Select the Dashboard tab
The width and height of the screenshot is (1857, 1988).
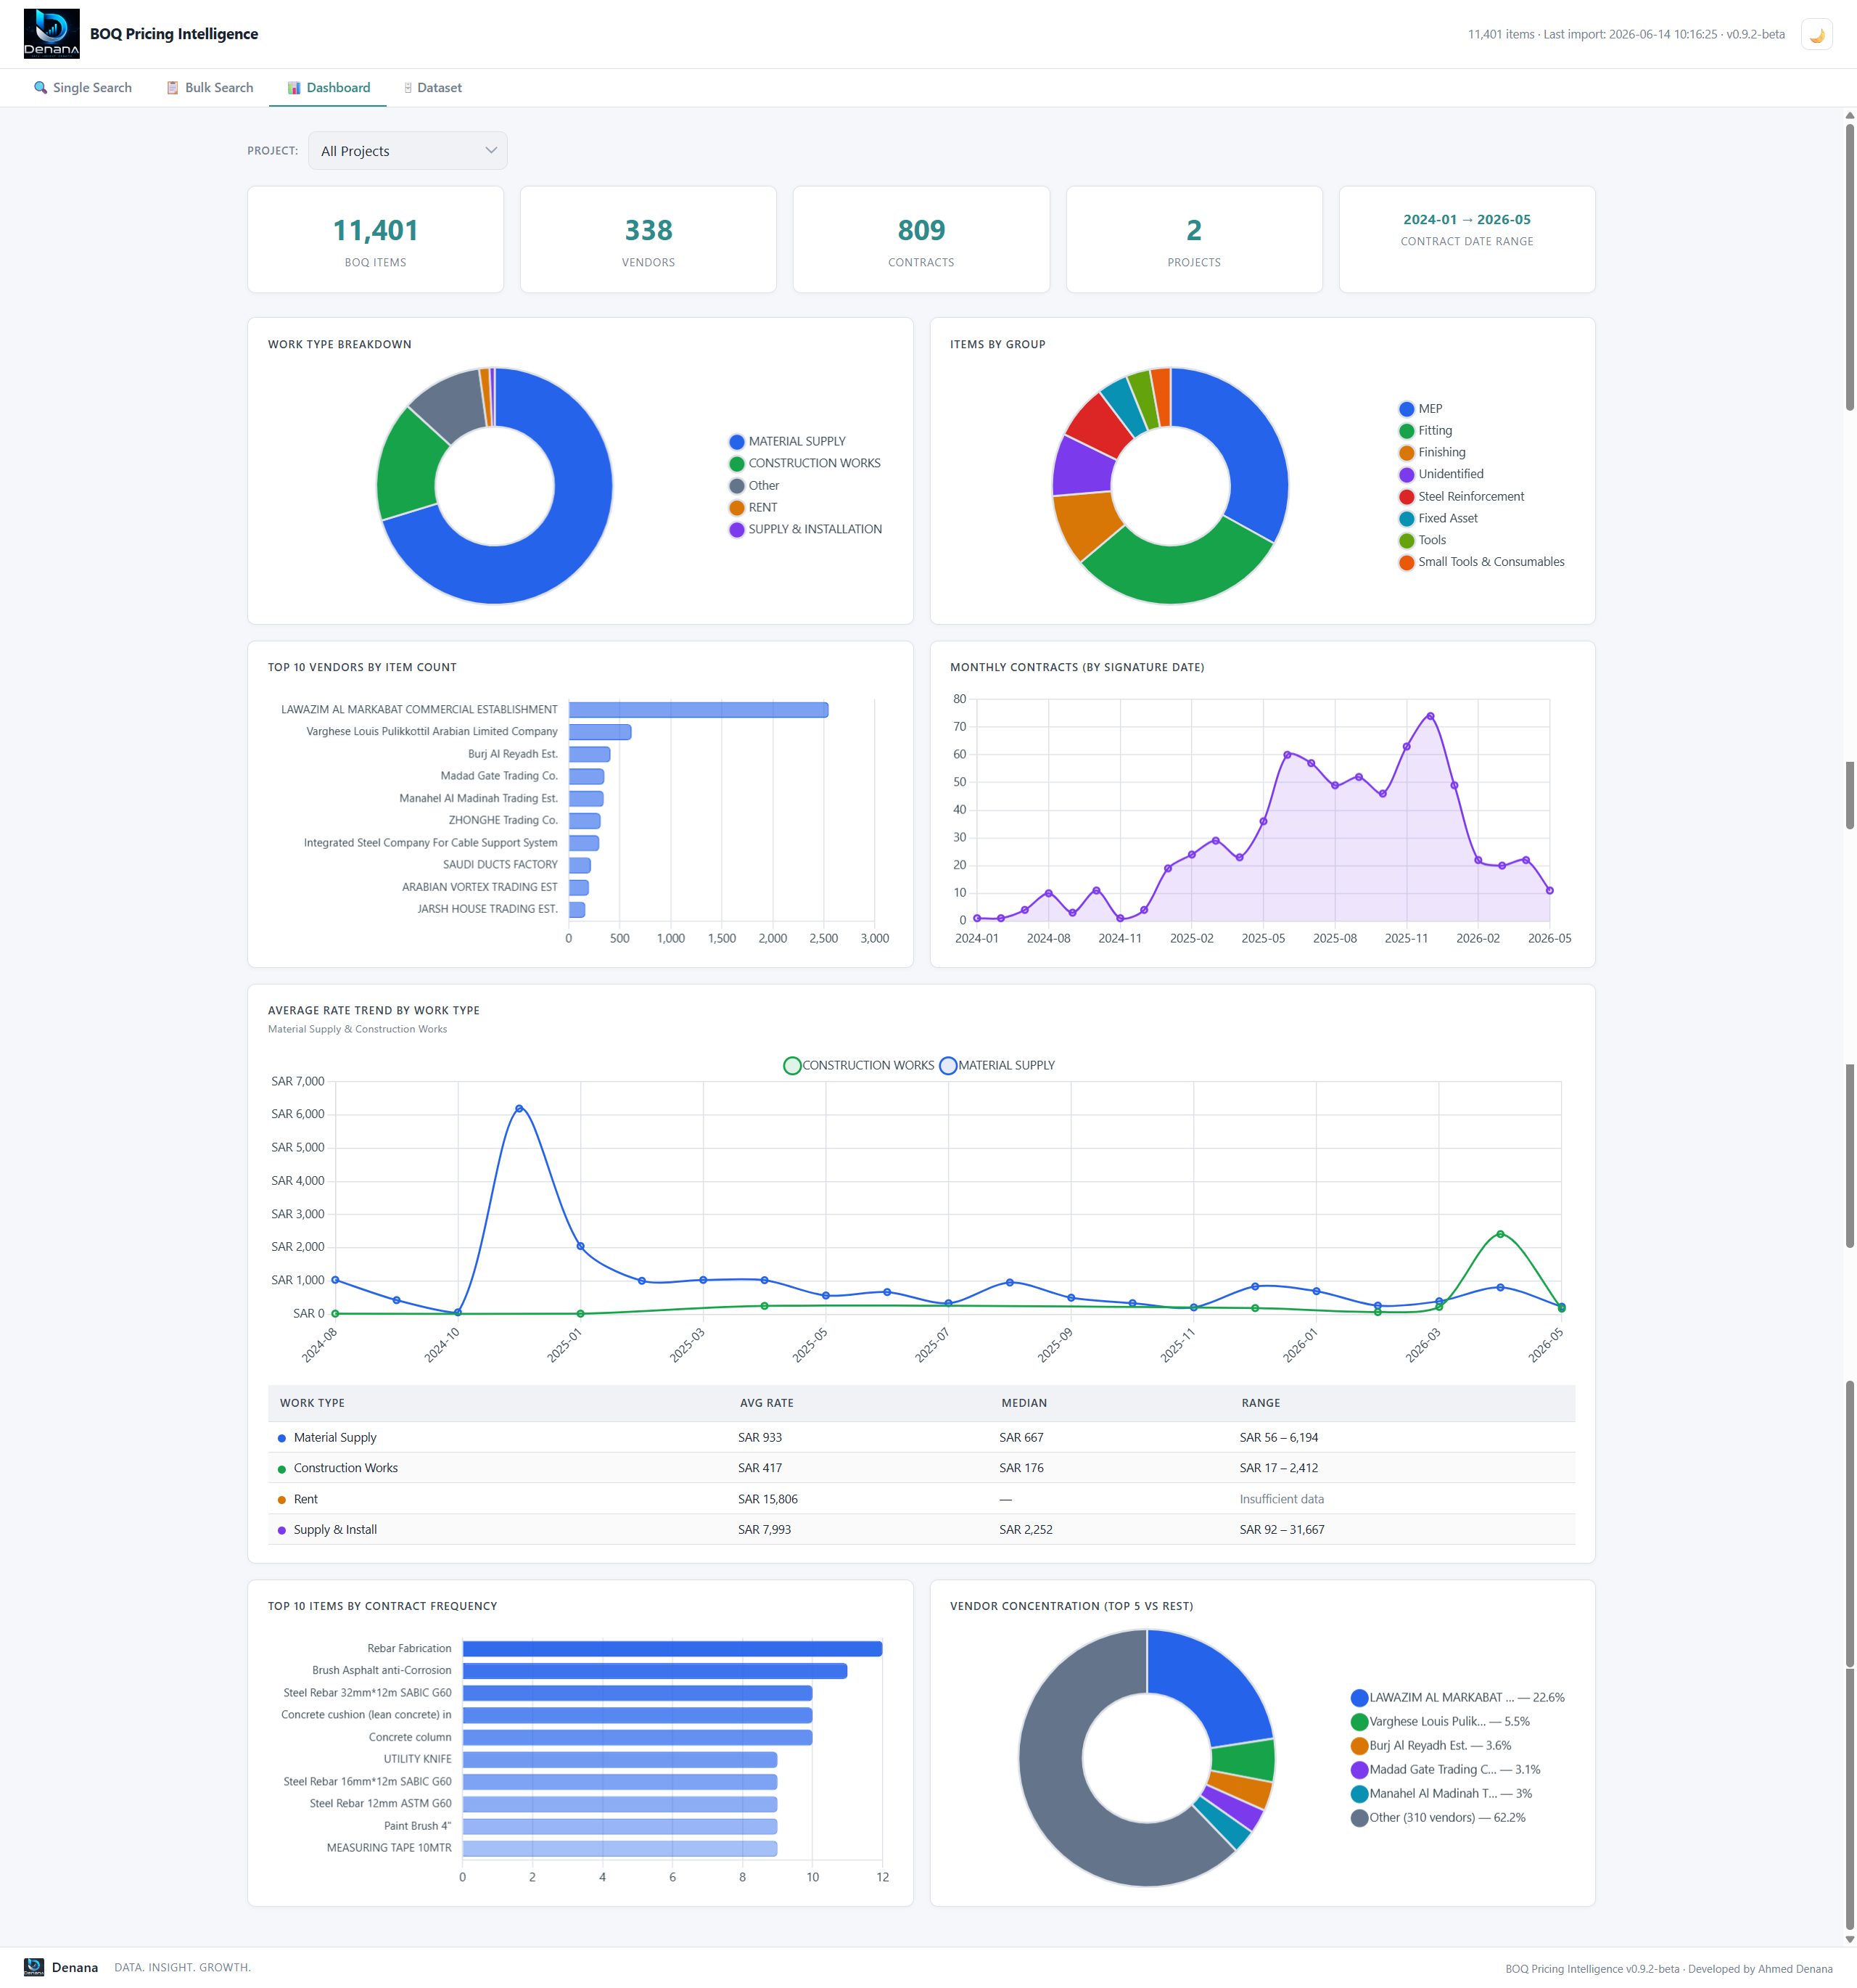(x=328, y=88)
